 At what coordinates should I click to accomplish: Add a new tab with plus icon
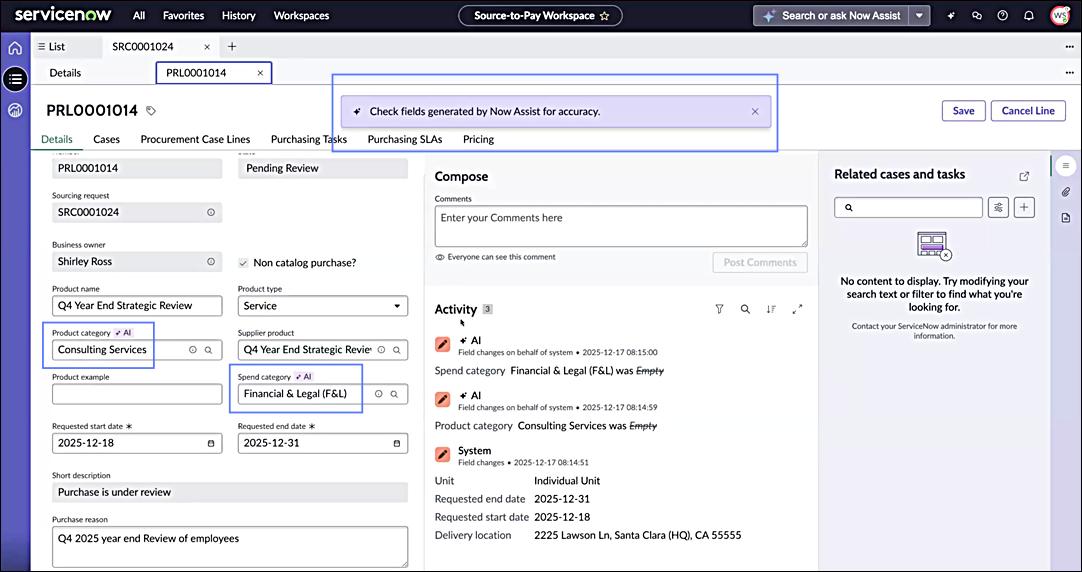click(232, 46)
